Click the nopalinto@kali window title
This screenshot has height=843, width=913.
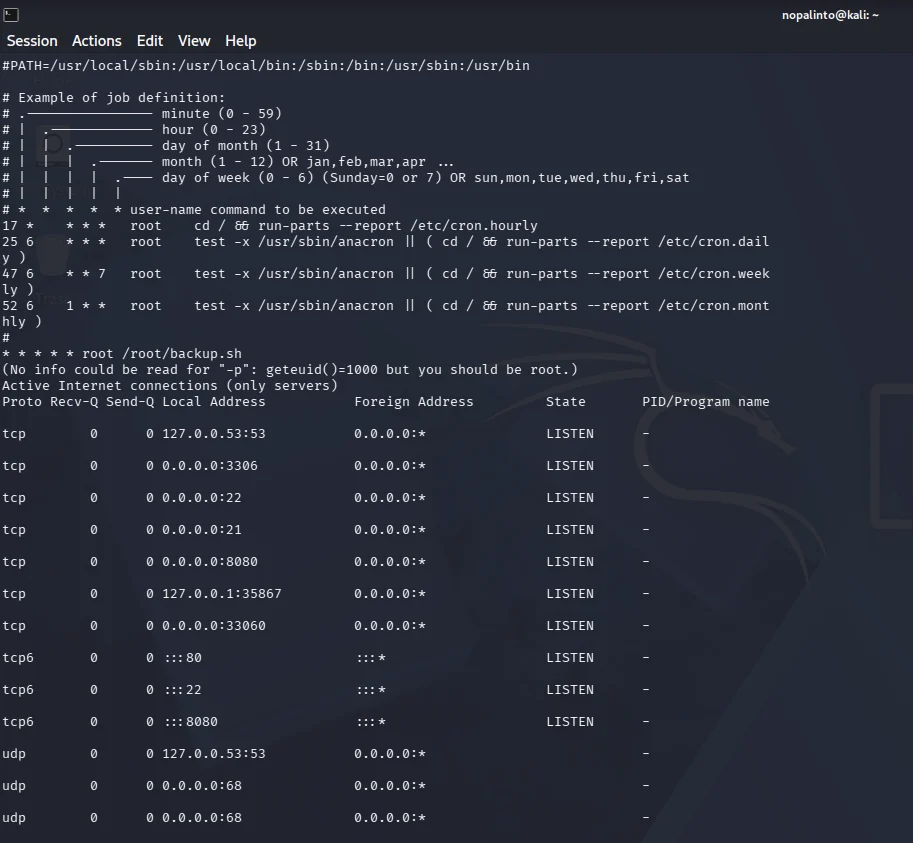pos(830,15)
